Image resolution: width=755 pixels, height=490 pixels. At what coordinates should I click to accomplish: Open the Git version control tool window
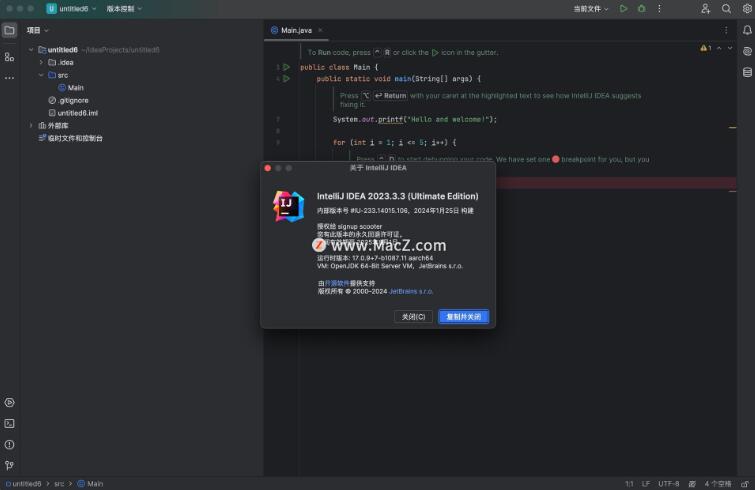click(9, 465)
